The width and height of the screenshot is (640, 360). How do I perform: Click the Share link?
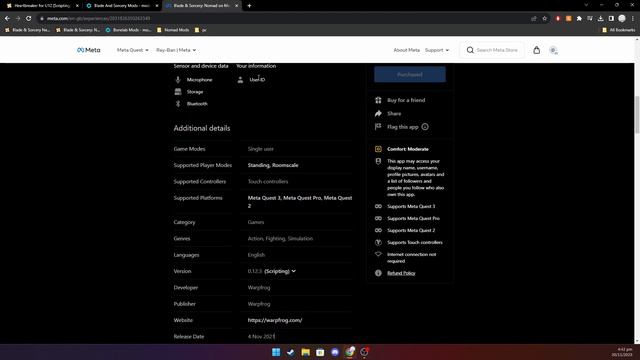394,113
